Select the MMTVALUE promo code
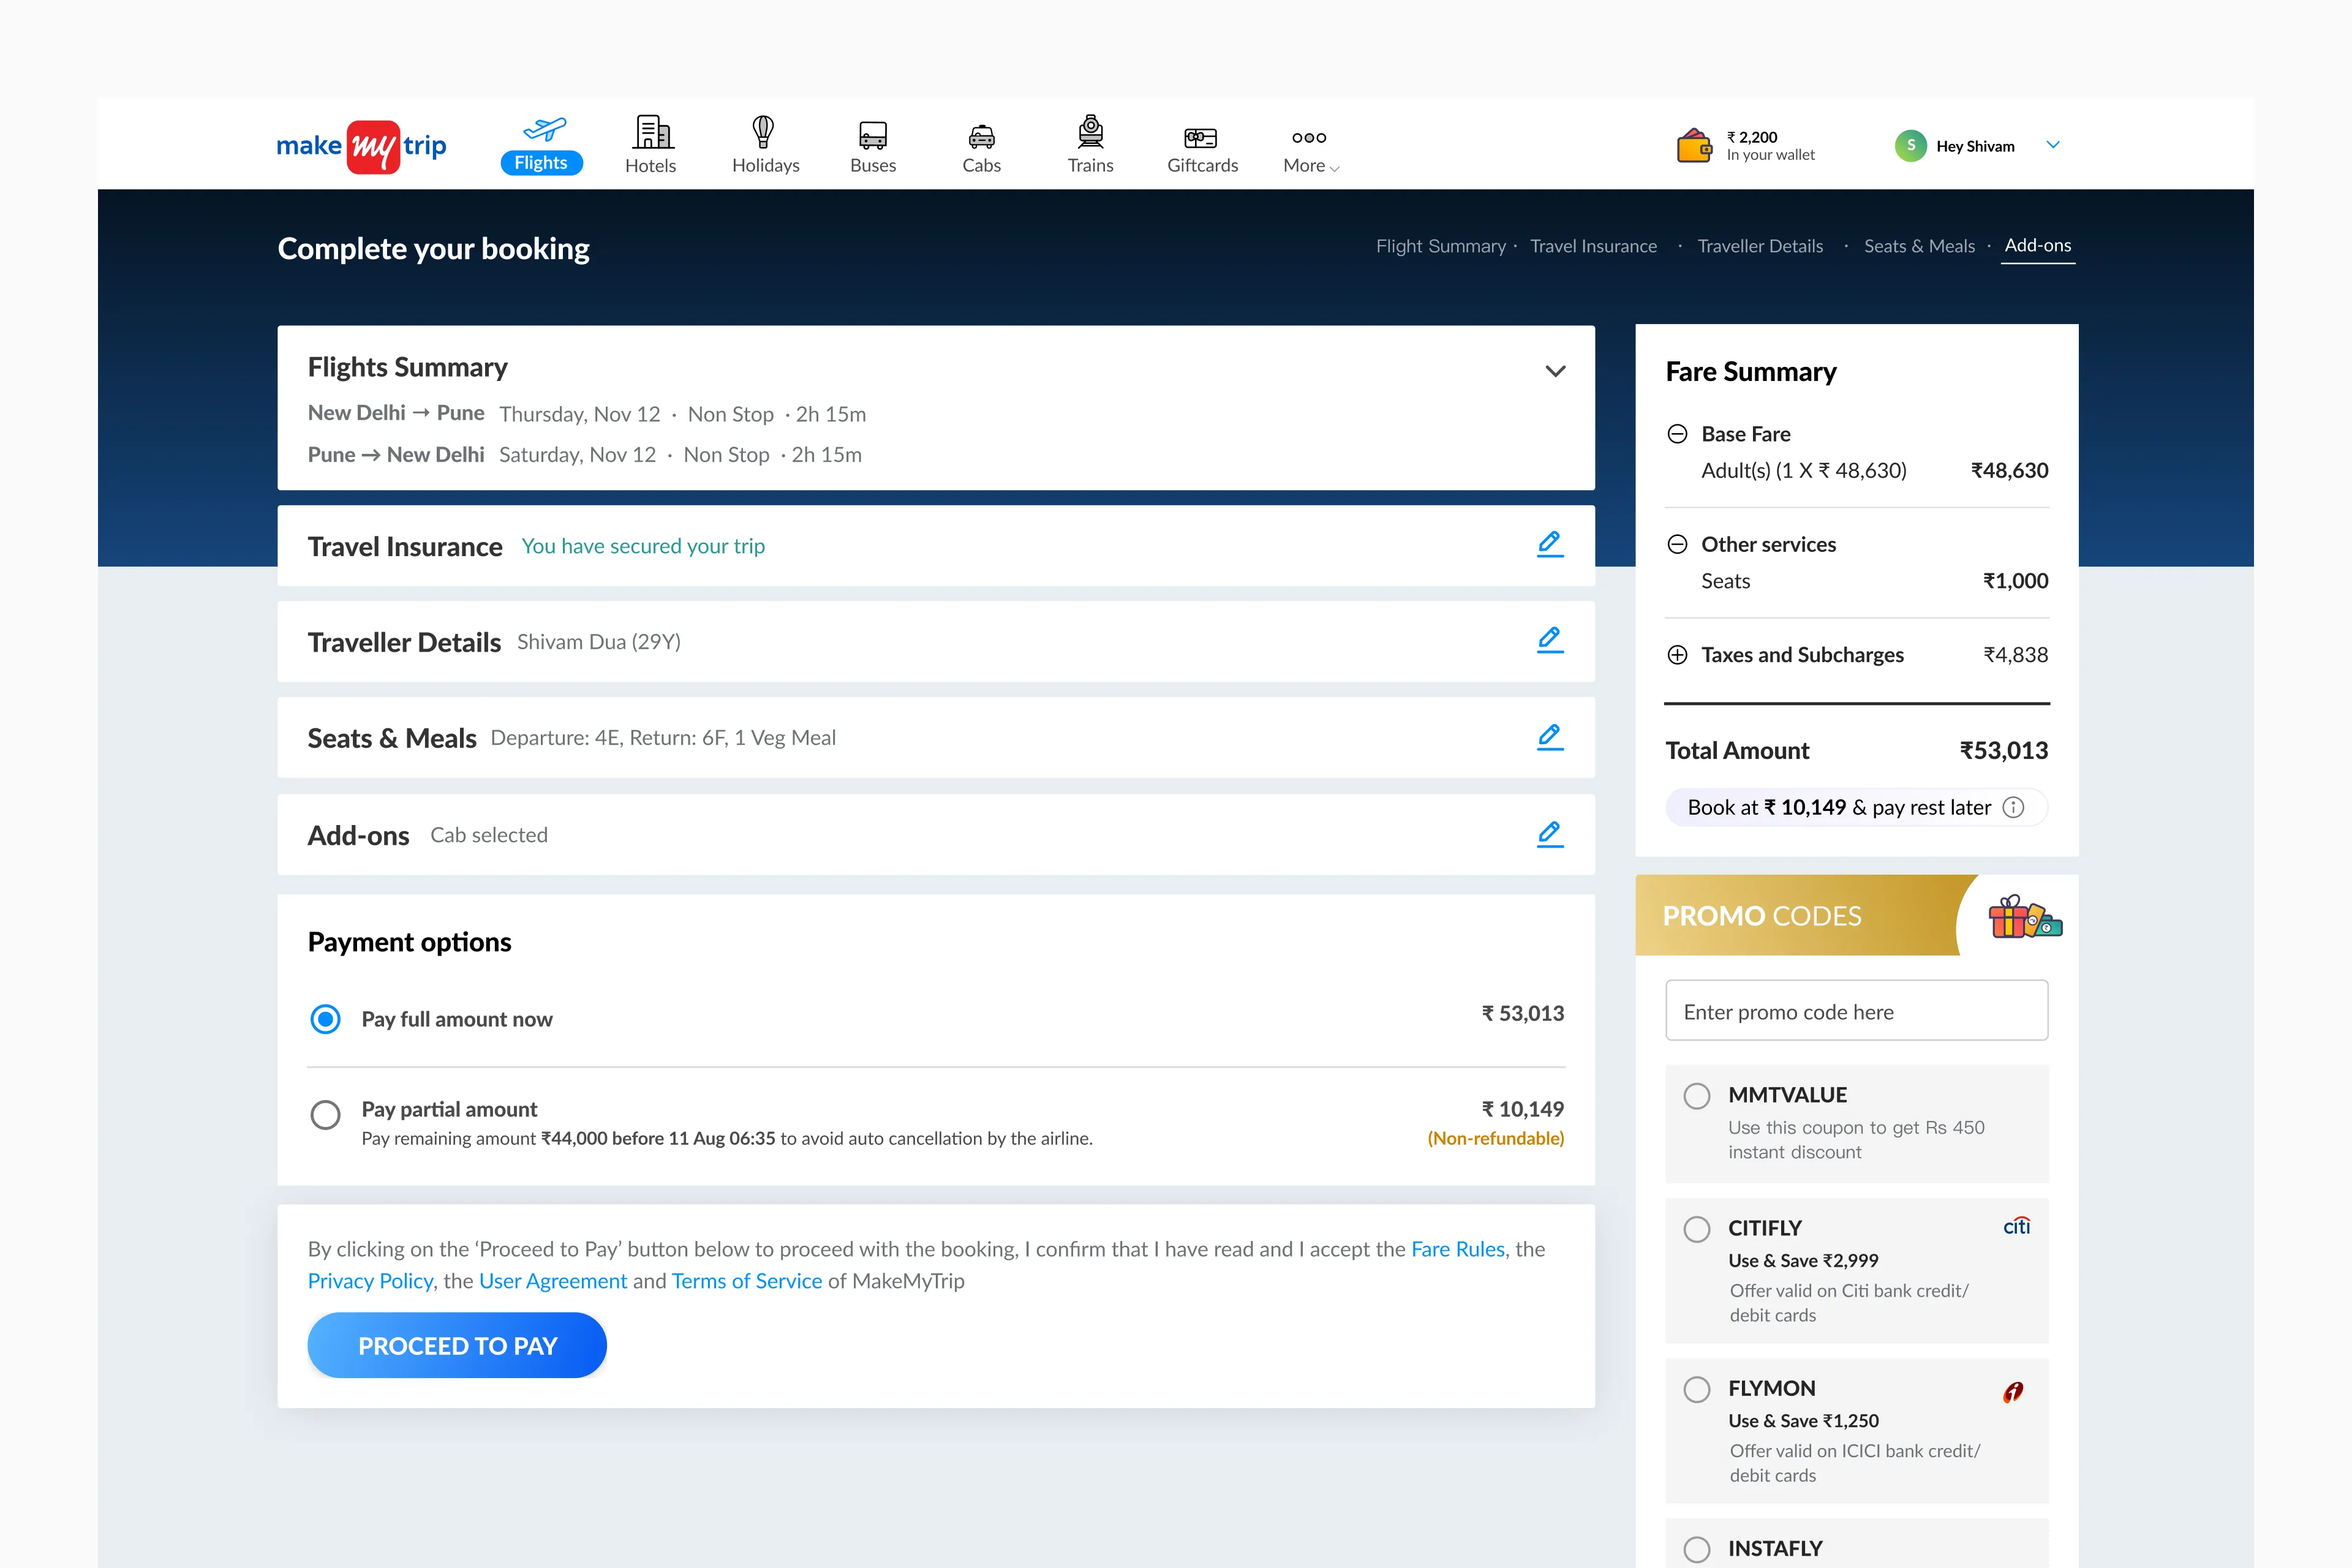This screenshot has height=1568, width=2352. pyautogui.click(x=1697, y=1096)
